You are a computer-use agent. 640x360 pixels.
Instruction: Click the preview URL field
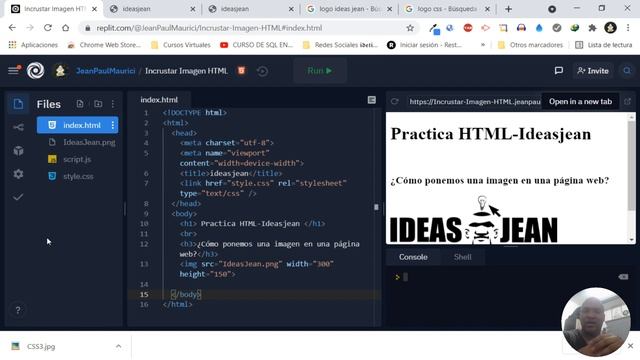click(475, 102)
